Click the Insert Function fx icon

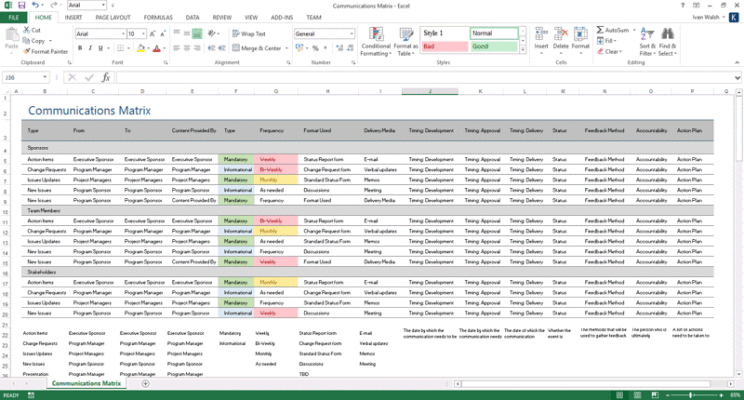(106, 77)
